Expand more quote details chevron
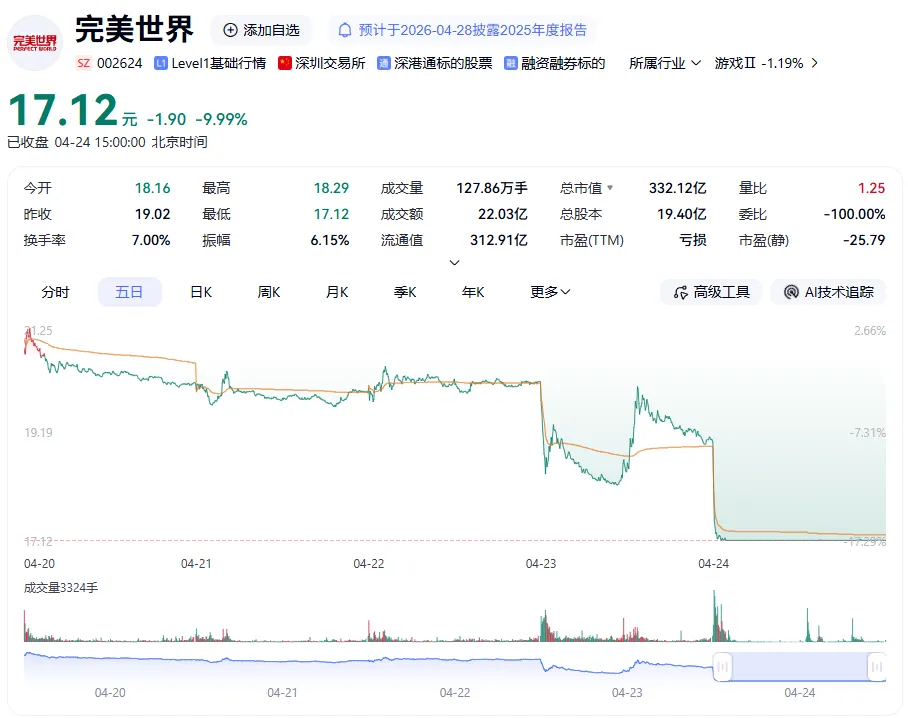 [455, 263]
